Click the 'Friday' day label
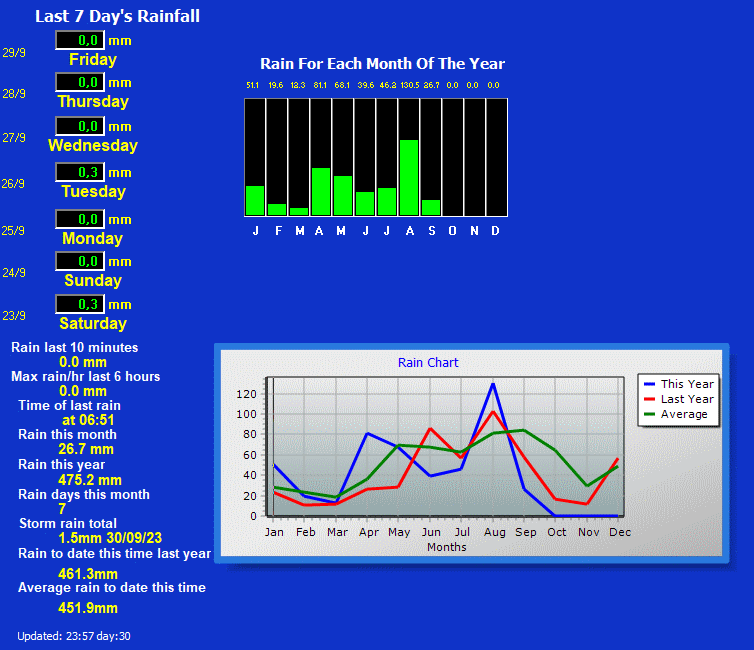Image resolution: width=754 pixels, height=650 pixels. (x=93, y=59)
